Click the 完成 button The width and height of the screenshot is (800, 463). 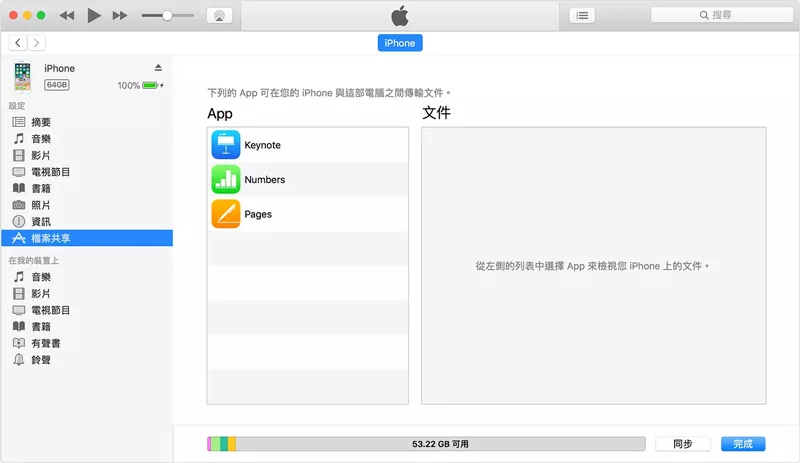[742, 444]
